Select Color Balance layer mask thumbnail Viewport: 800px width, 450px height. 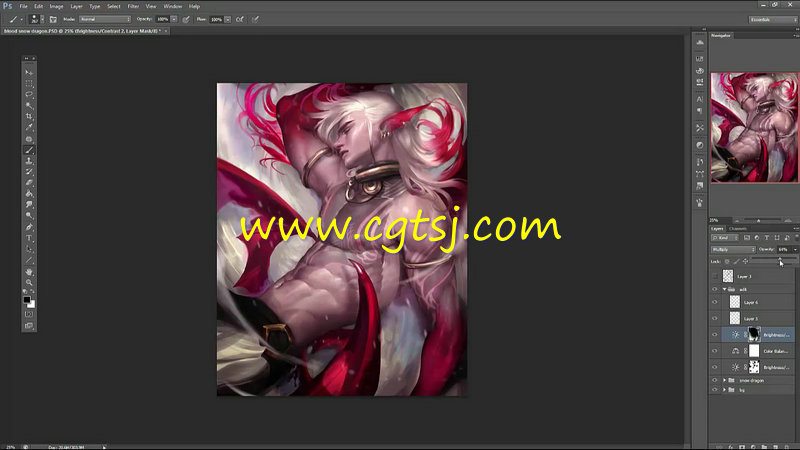(x=754, y=351)
